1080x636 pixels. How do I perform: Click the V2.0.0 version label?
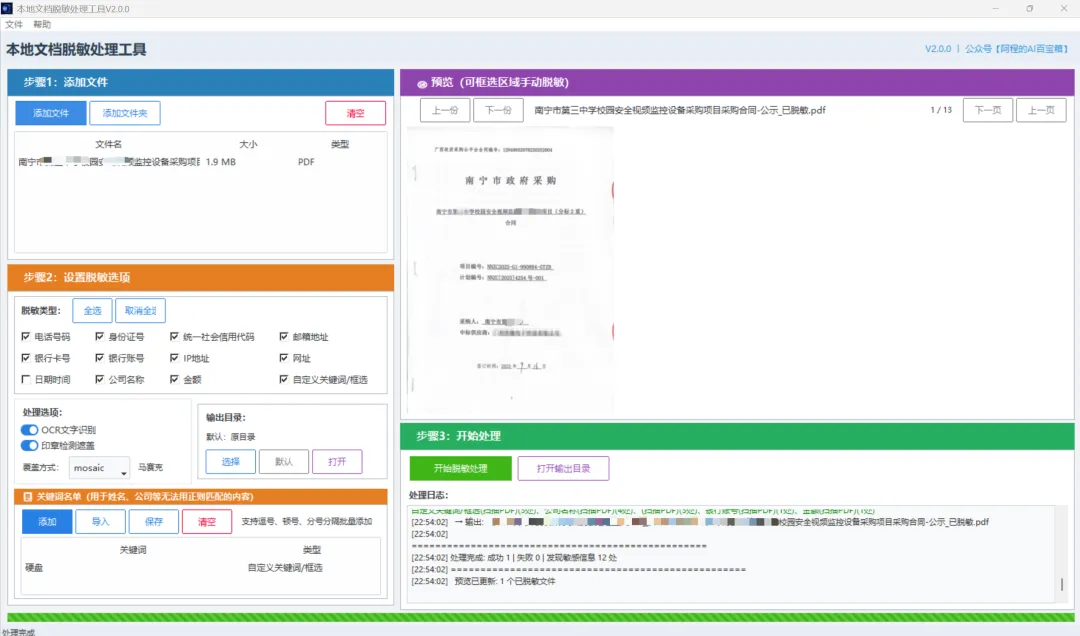click(937, 49)
